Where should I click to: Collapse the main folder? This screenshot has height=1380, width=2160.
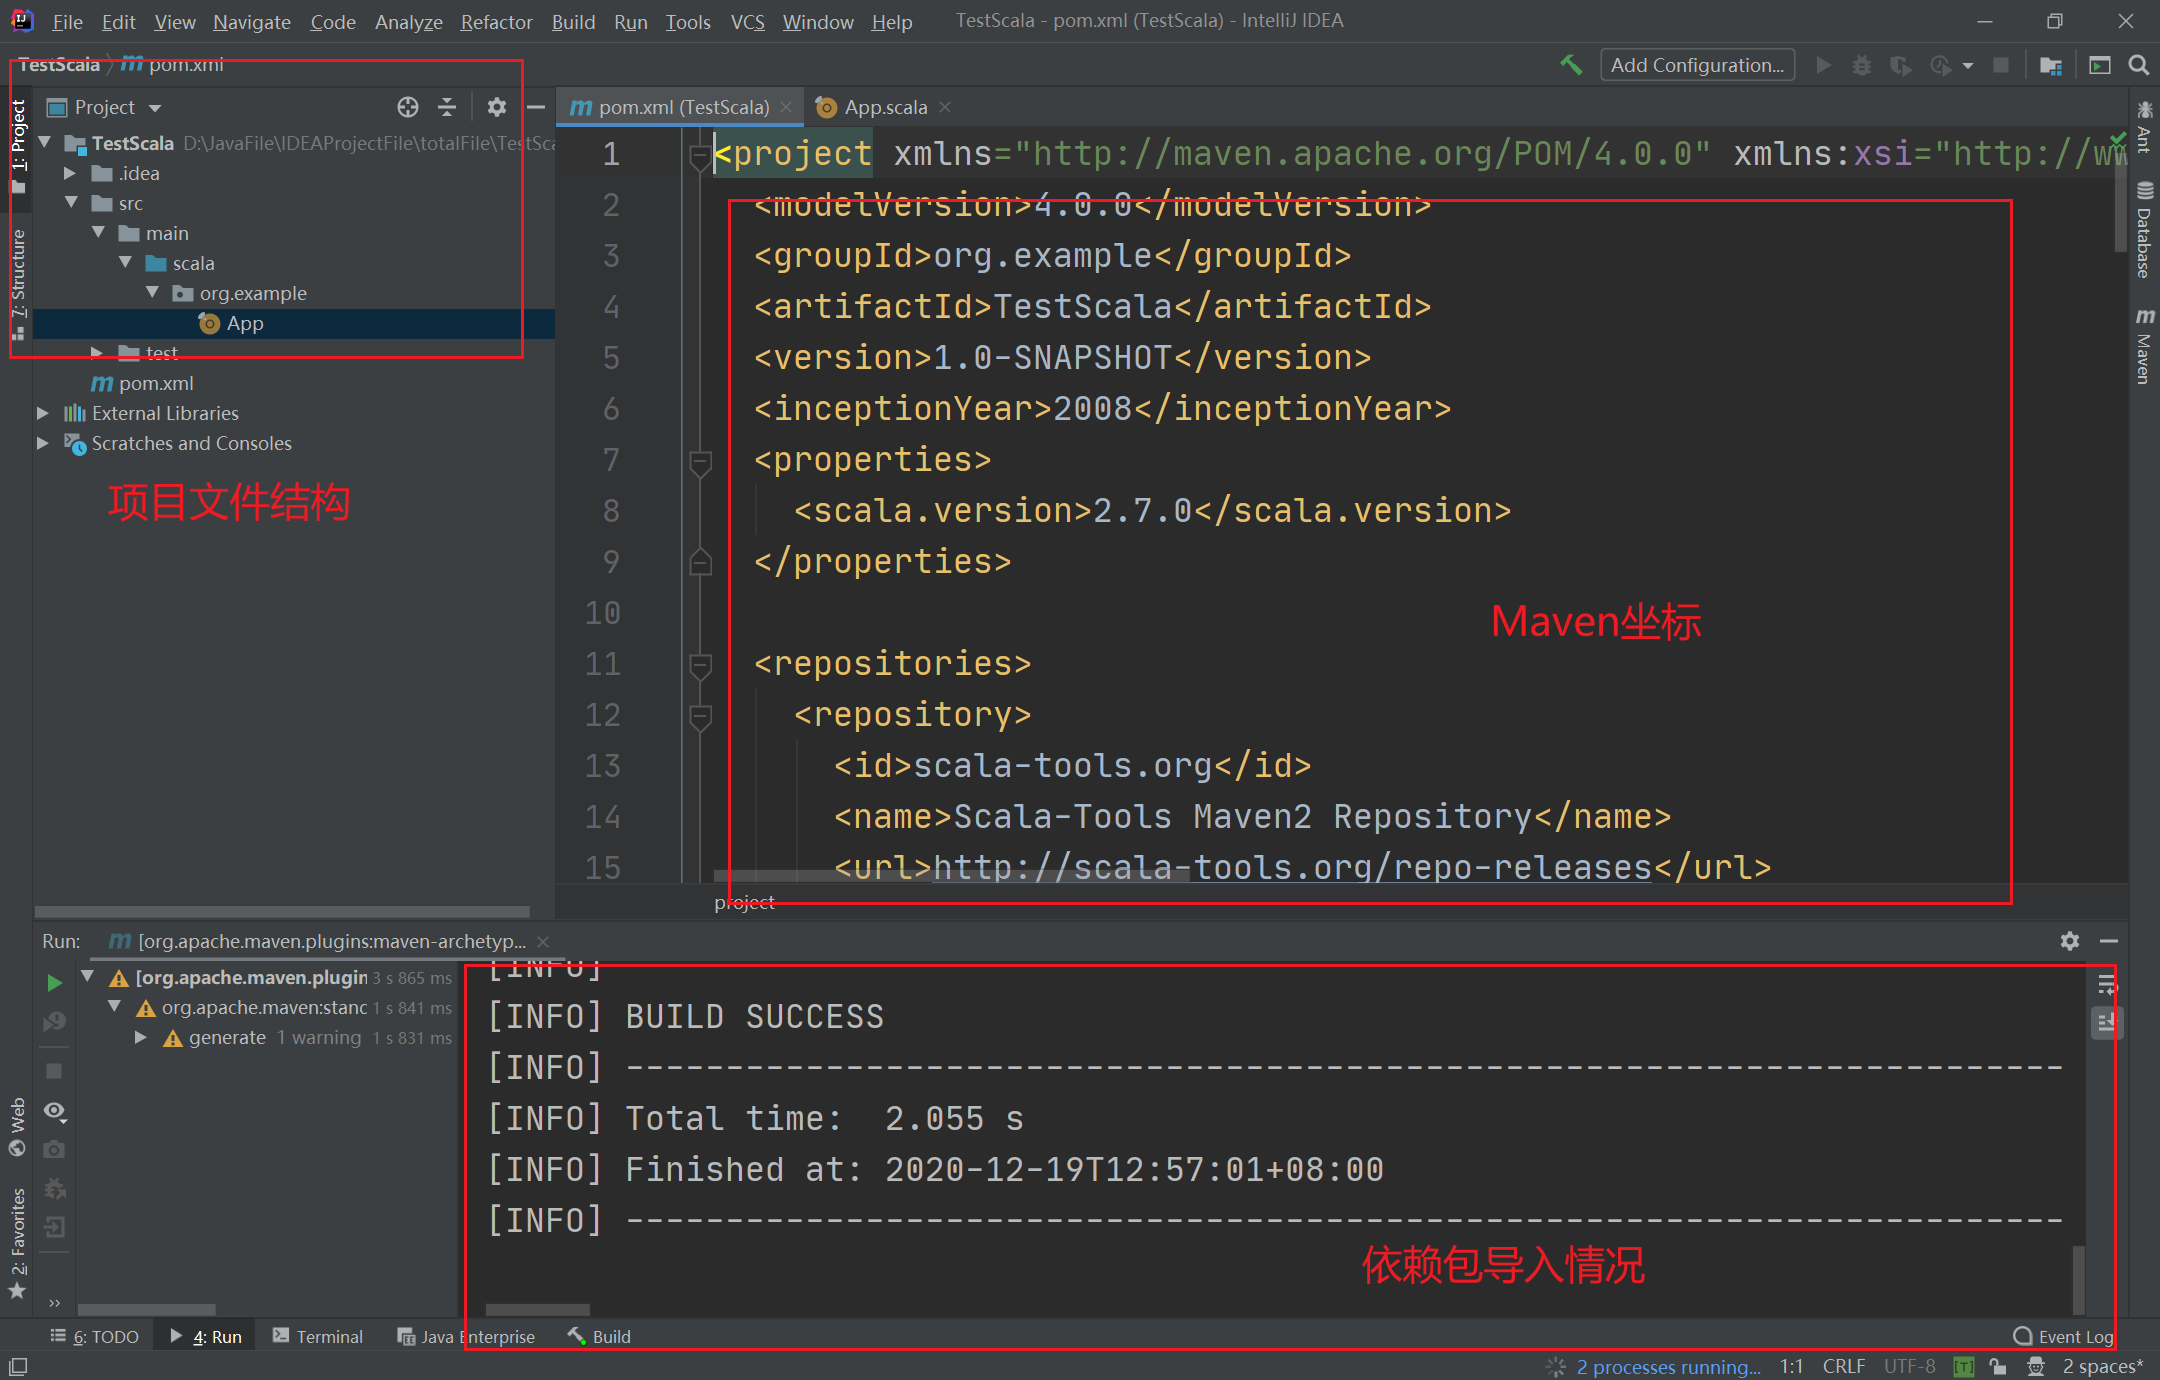(98, 232)
